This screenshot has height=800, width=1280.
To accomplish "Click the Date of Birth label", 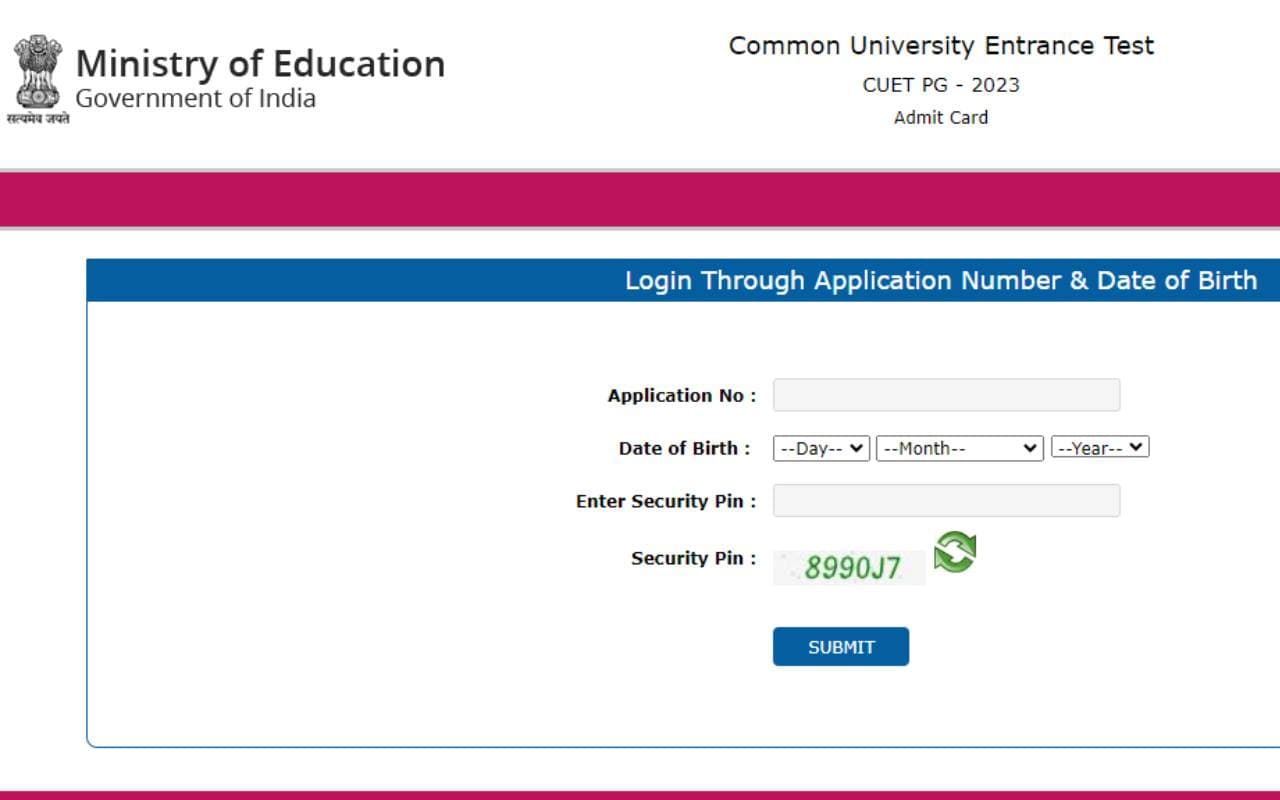I will click(681, 448).
